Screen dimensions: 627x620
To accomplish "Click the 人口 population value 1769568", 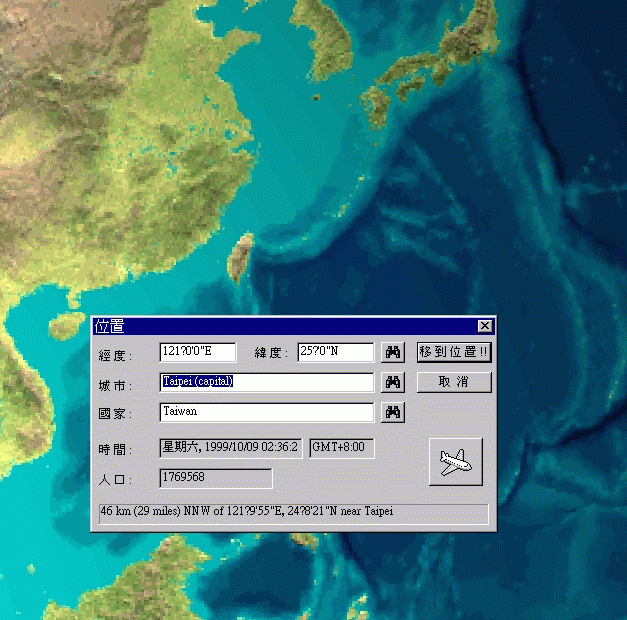I will point(215,478).
